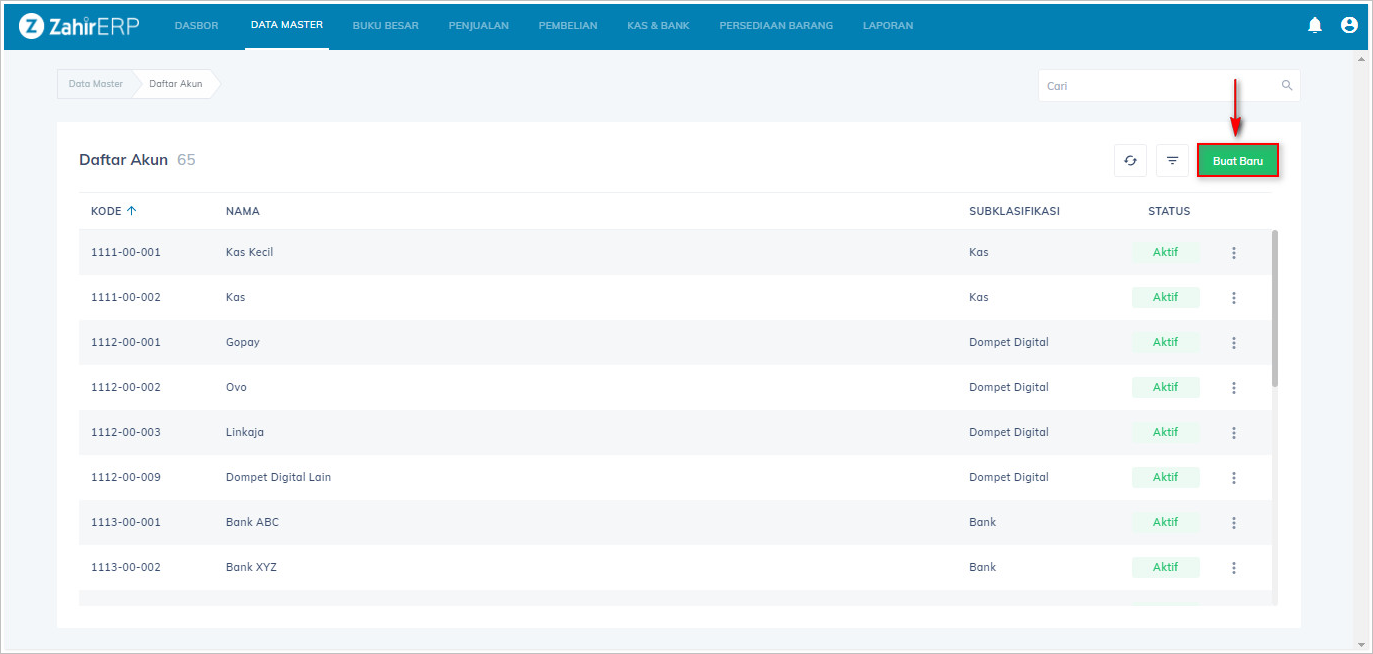
Task: Open three-dot menu for Gopay row
Action: coord(1234,343)
